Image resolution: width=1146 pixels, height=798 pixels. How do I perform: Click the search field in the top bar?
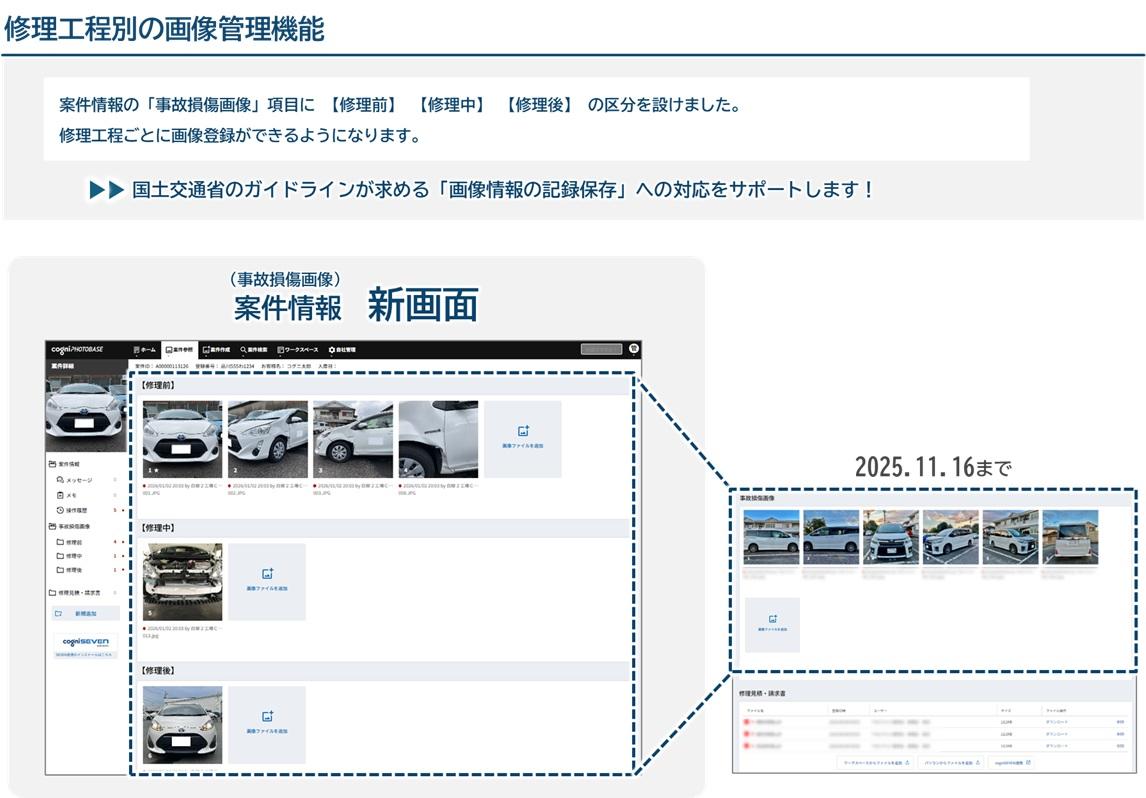click(601, 349)
